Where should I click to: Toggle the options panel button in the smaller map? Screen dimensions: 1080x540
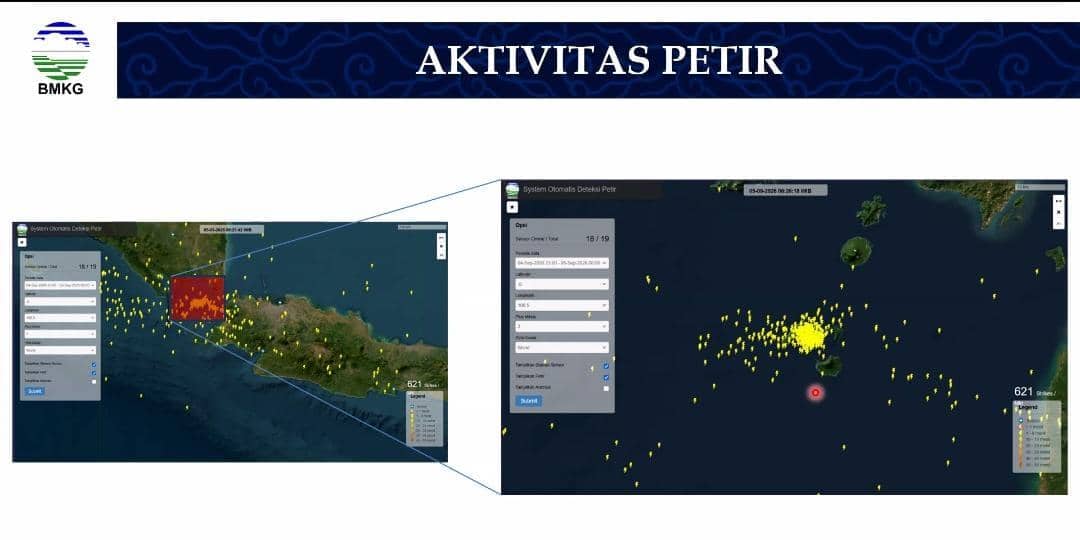pos(22,242)
